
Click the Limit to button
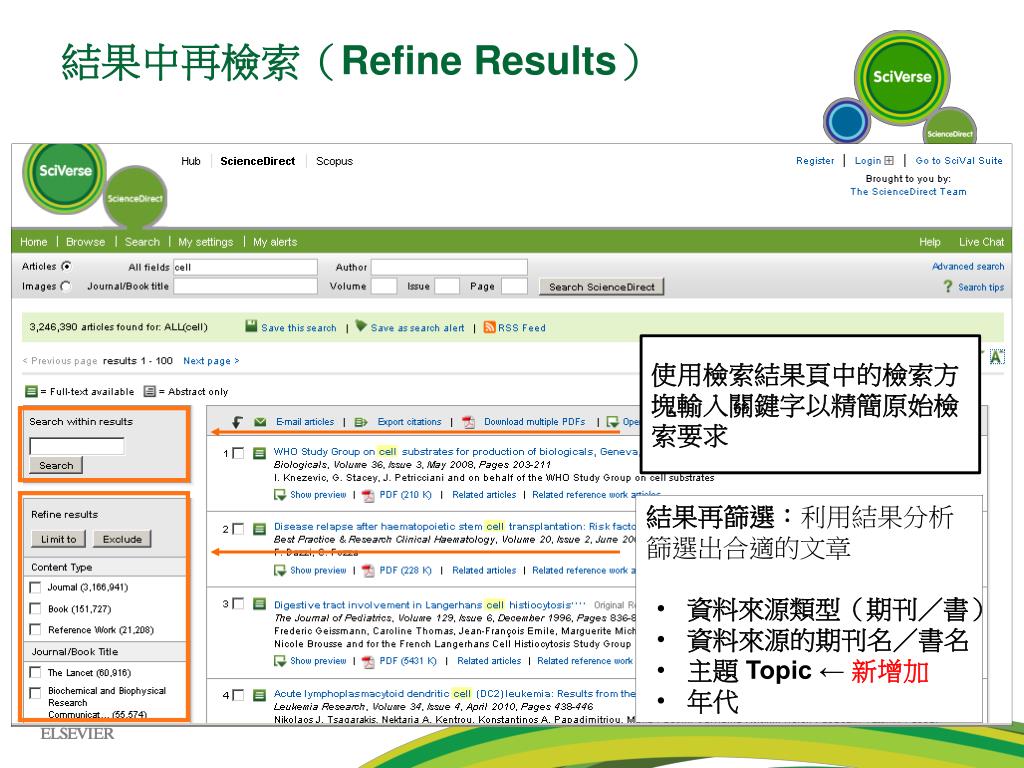coord(58,539)
